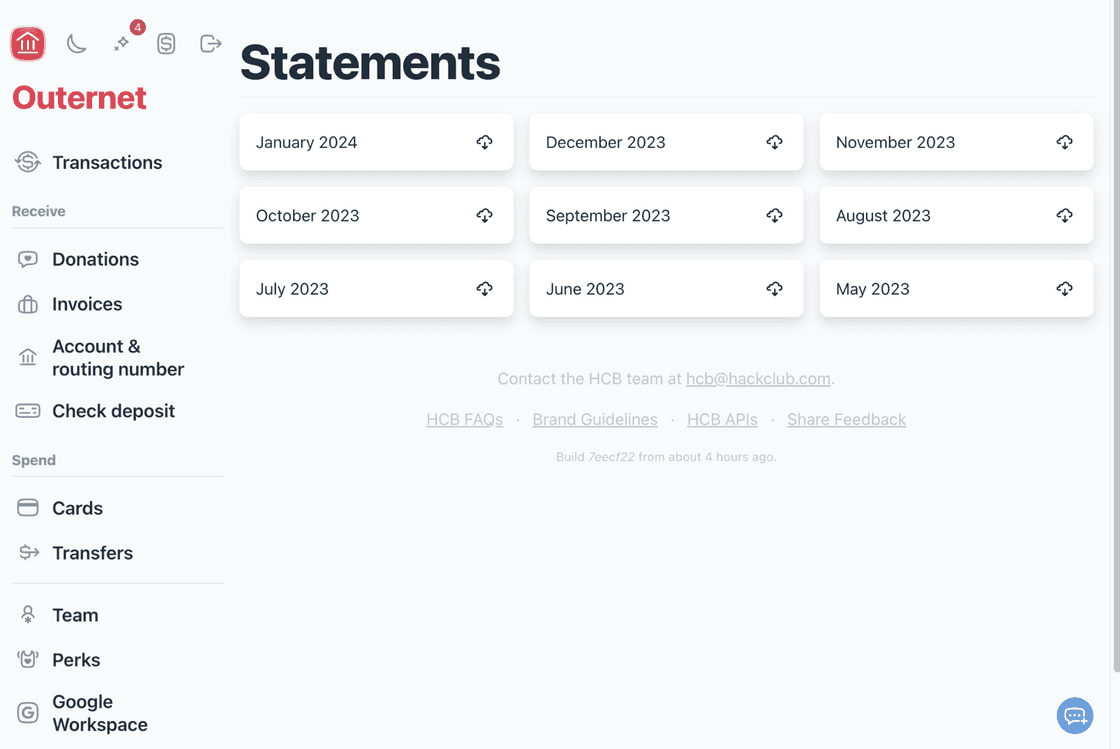This screenshot has width=1120, height=749.
Task: Click the Share Feedback link
Action: pos(846,419)
